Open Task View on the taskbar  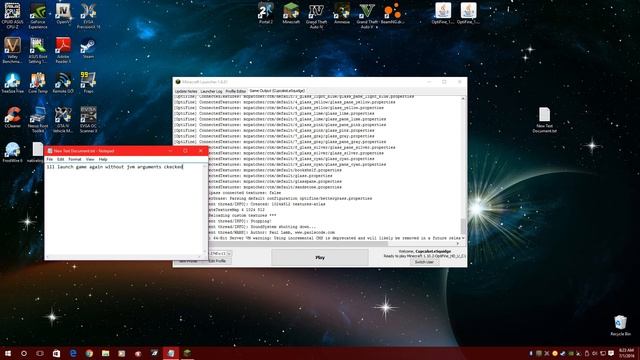point(40,353)
